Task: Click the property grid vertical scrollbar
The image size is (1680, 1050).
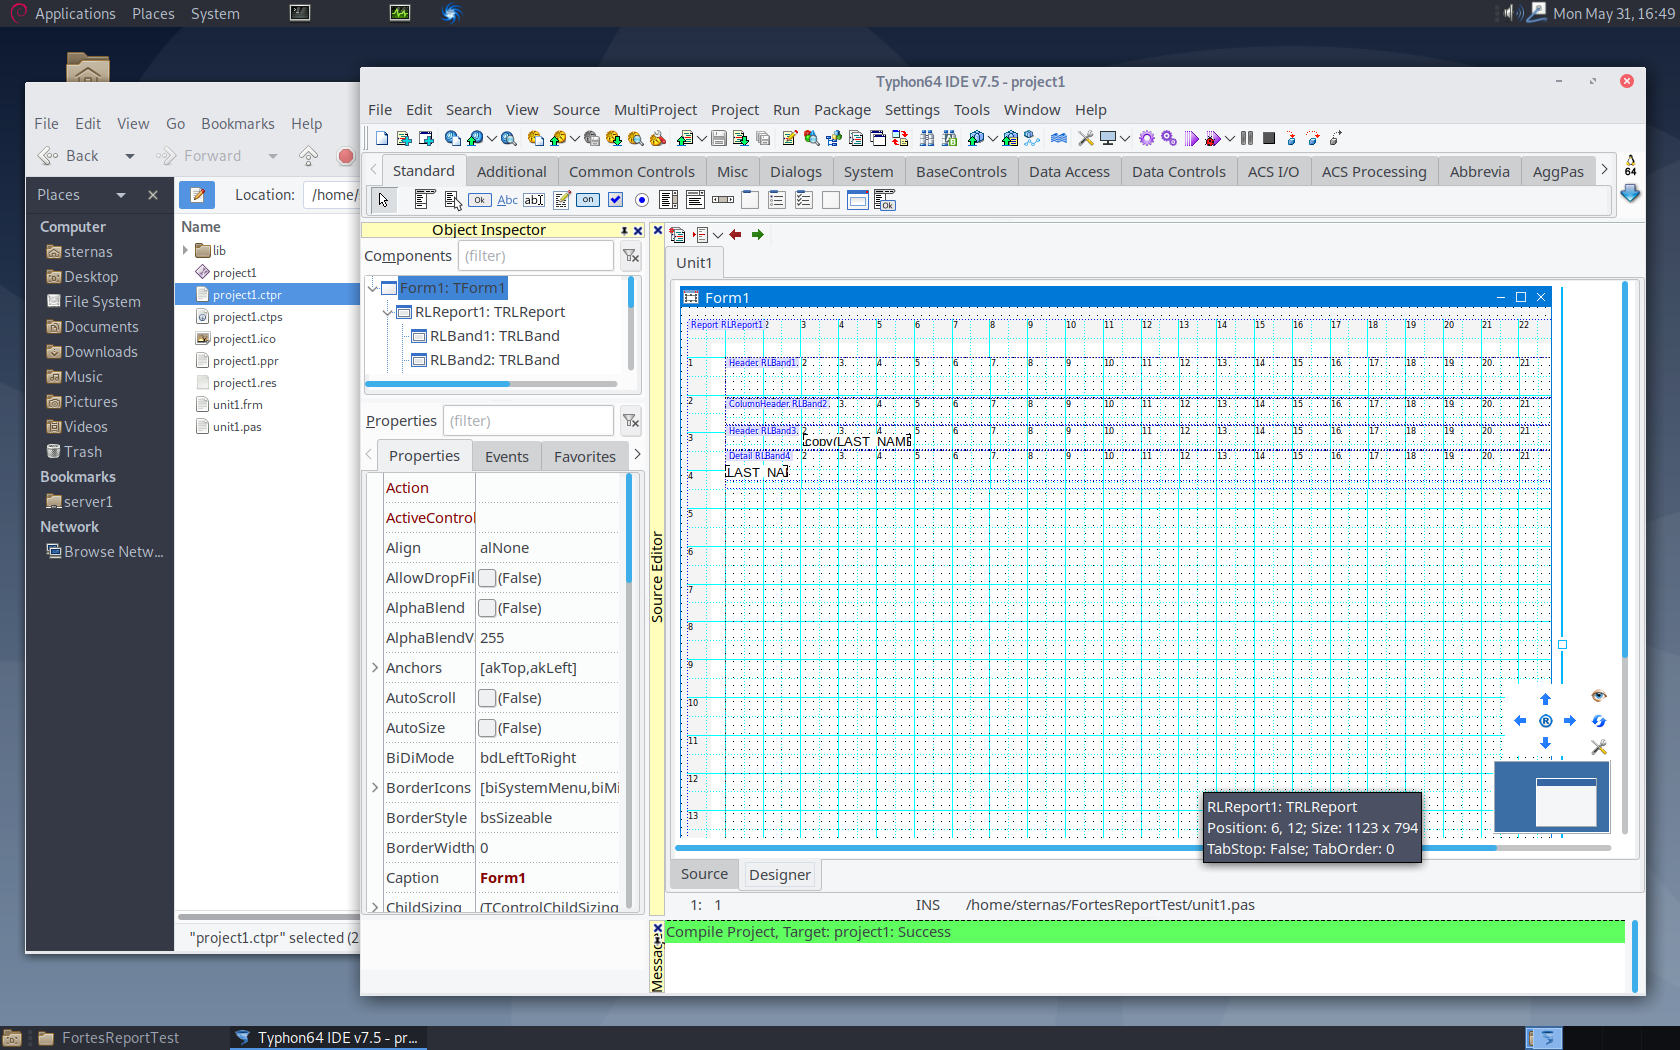Action: 629,690
